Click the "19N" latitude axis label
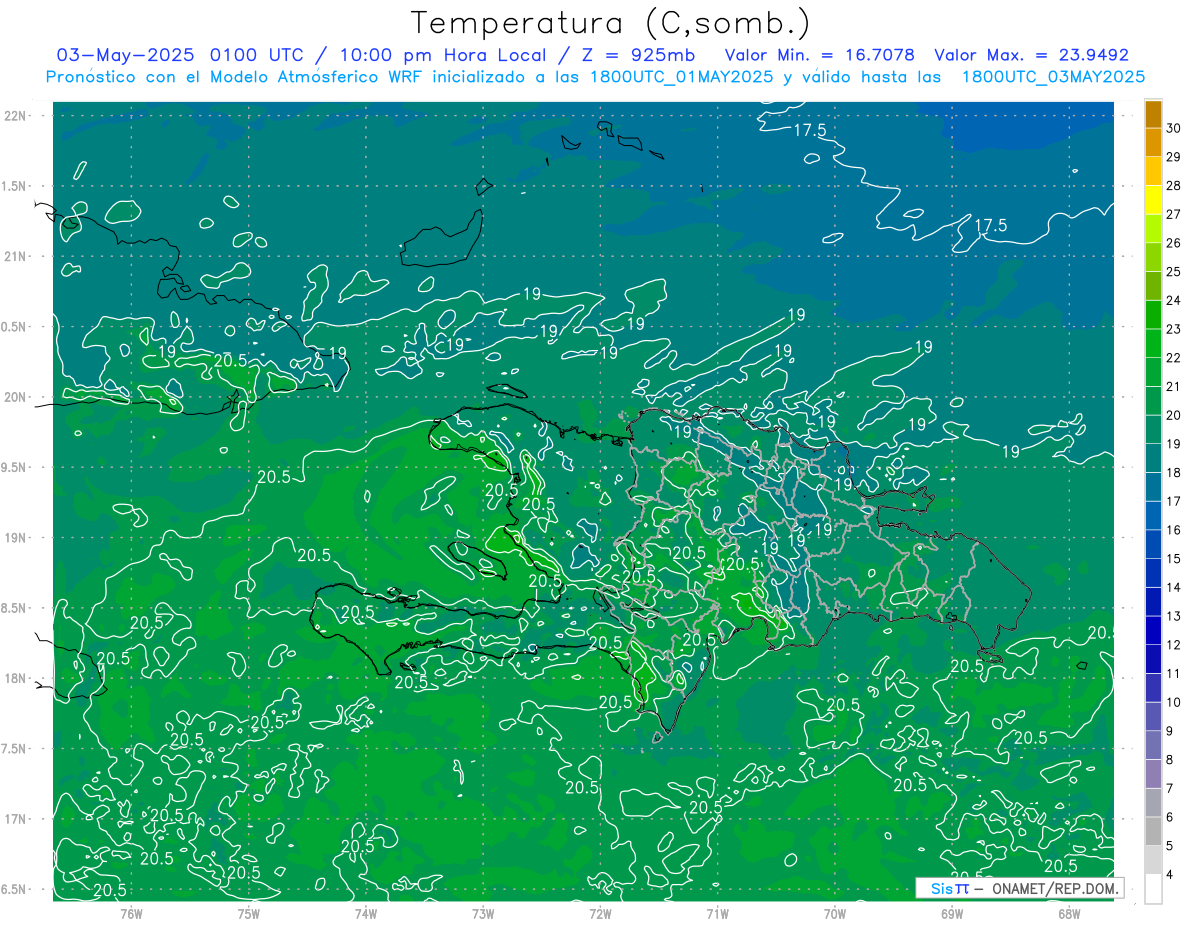The height and width of the screenshot is (927, 1200). coord(15,538)
